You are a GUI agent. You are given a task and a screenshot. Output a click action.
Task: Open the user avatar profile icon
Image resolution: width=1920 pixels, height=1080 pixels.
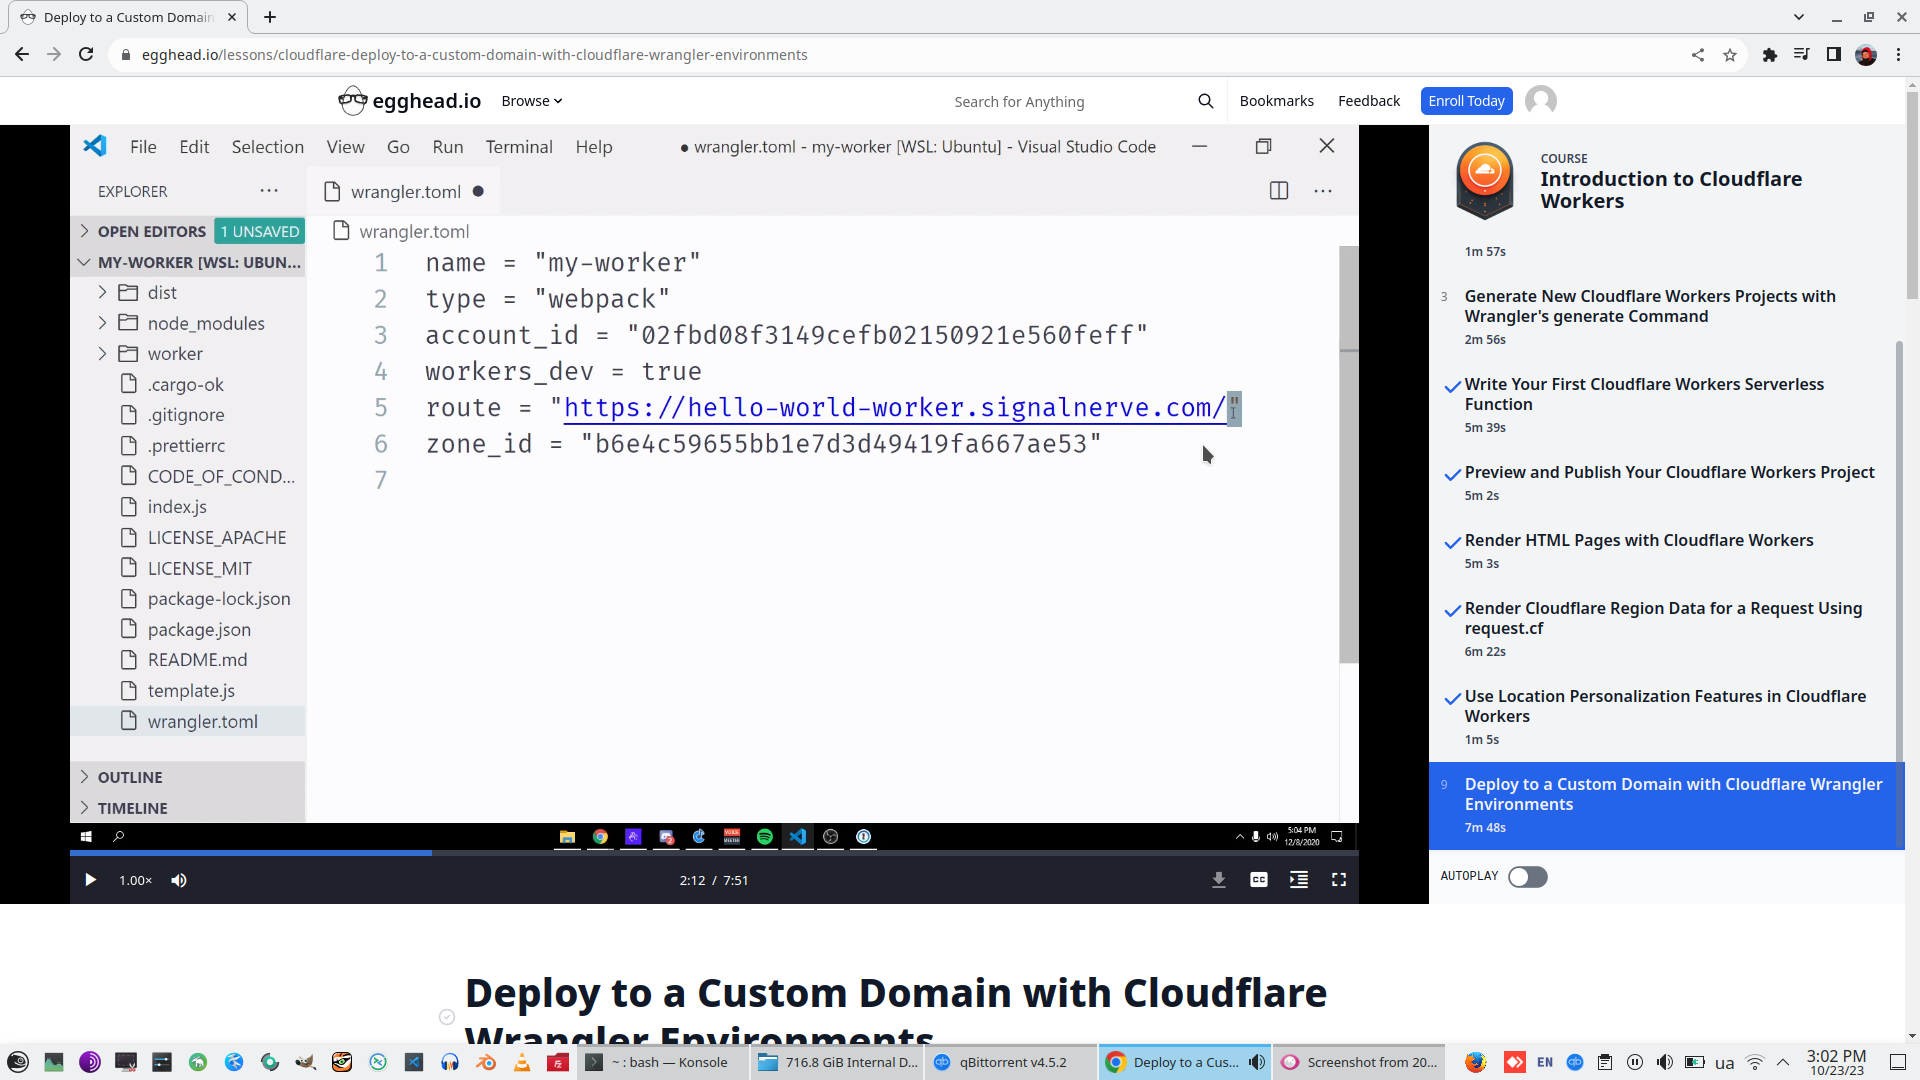[x=1540, y=101]
